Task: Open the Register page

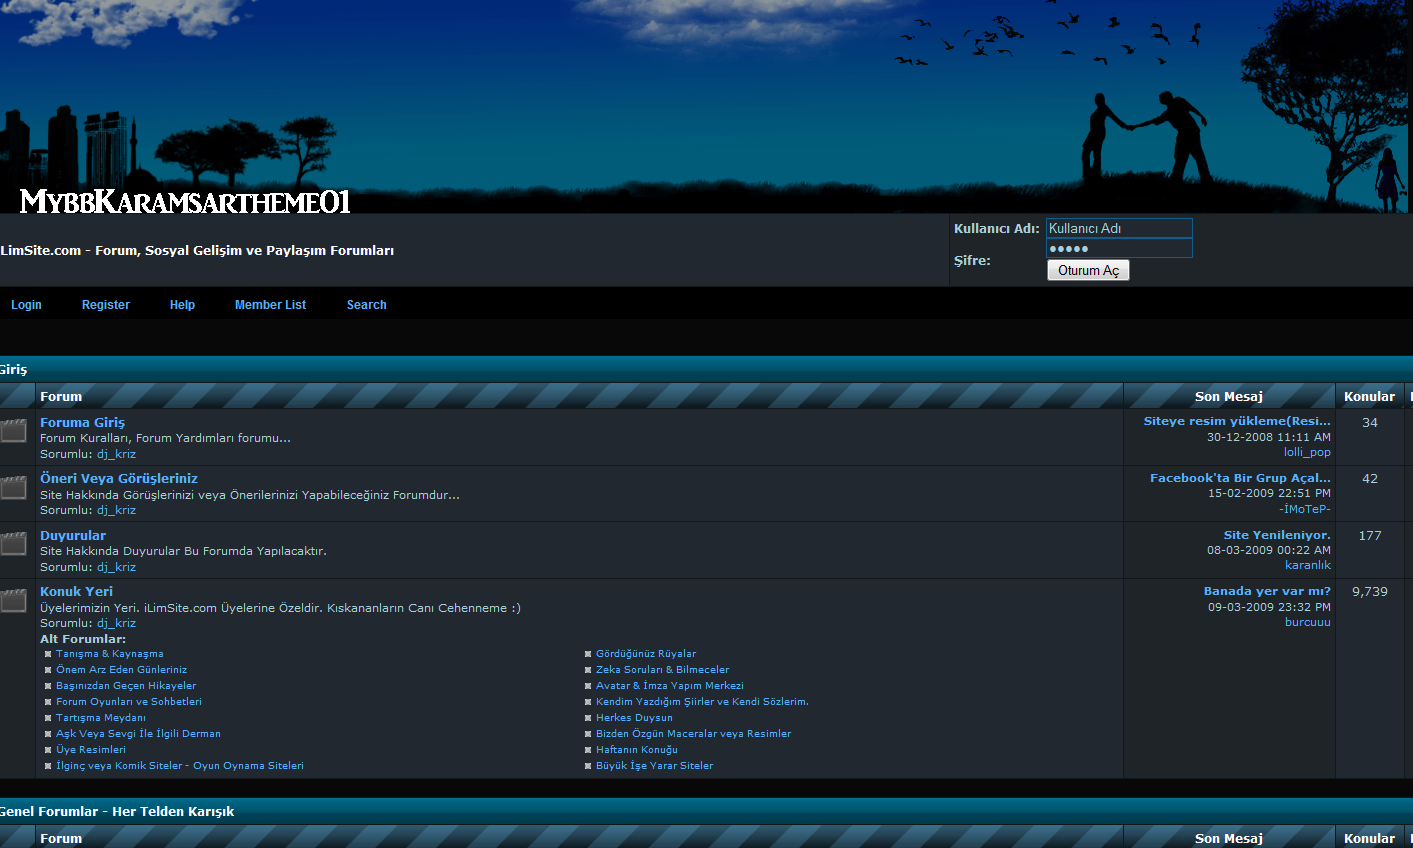Action: [106, 305]
